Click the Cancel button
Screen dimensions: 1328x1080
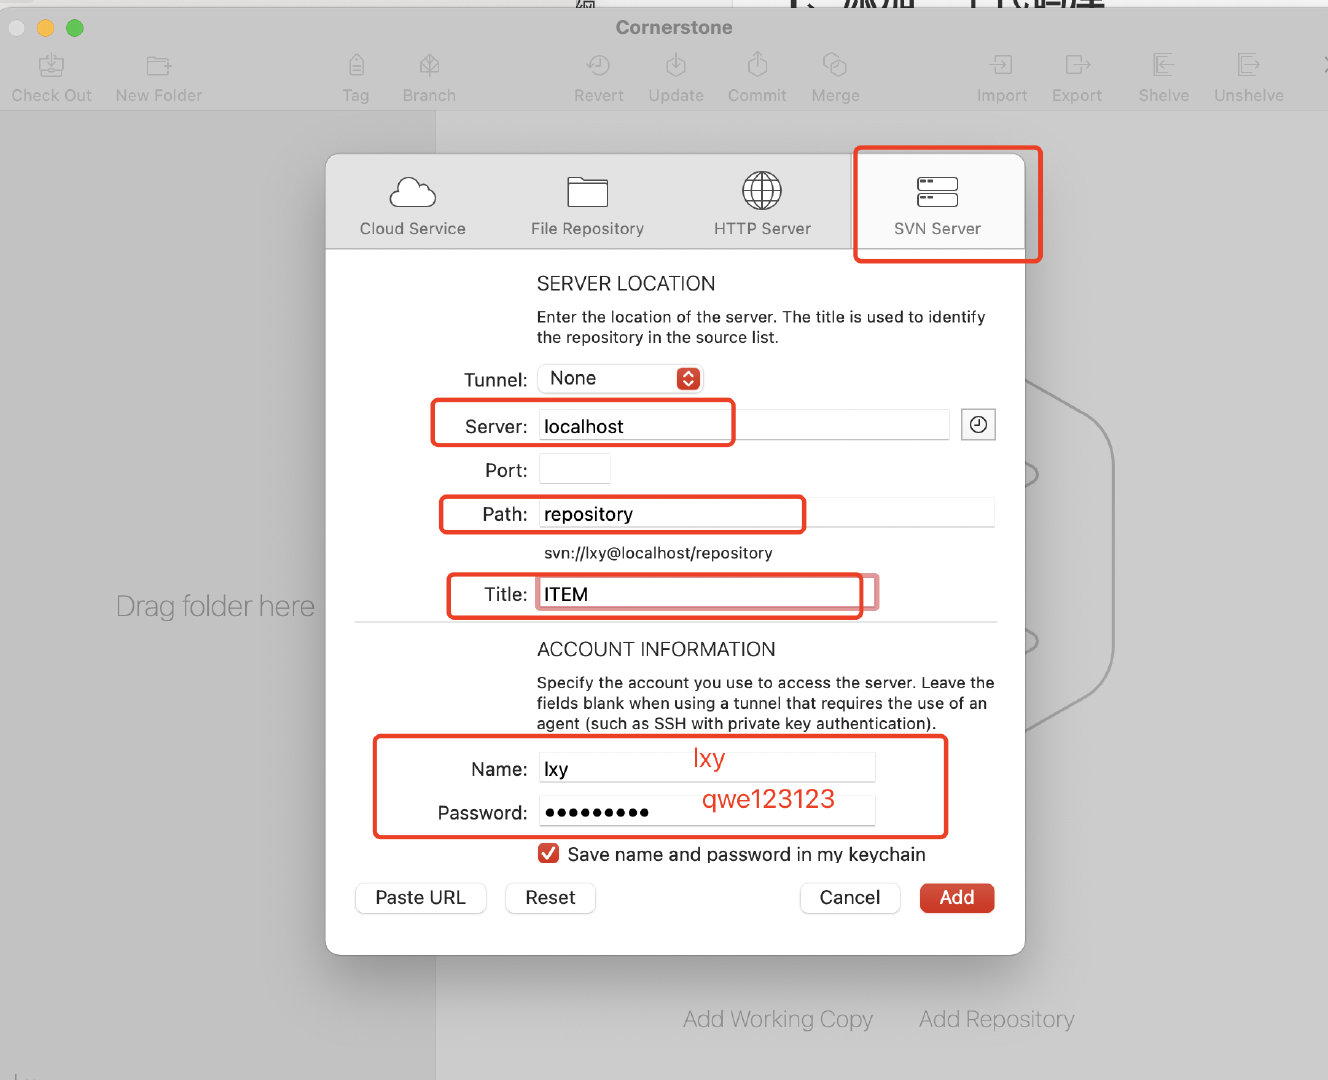(850, 898)
